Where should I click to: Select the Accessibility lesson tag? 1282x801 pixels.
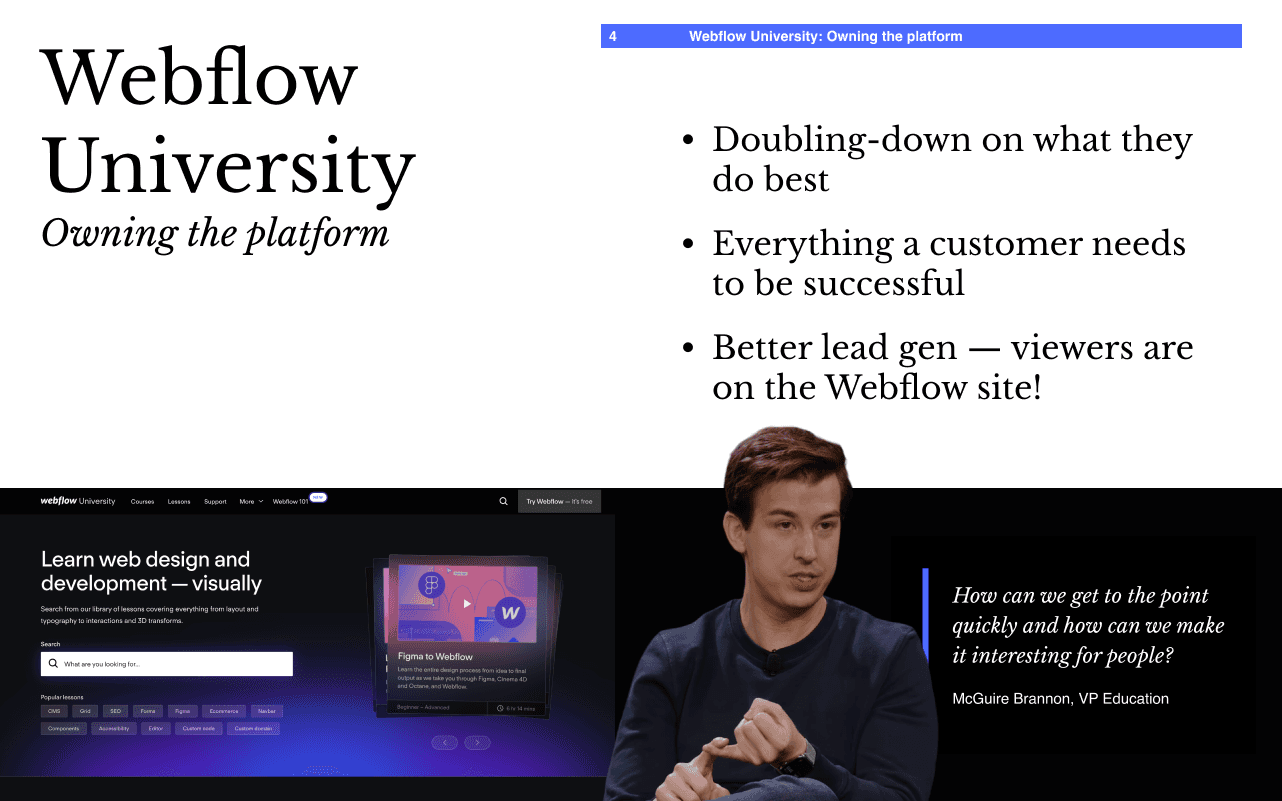coord(114,729)
